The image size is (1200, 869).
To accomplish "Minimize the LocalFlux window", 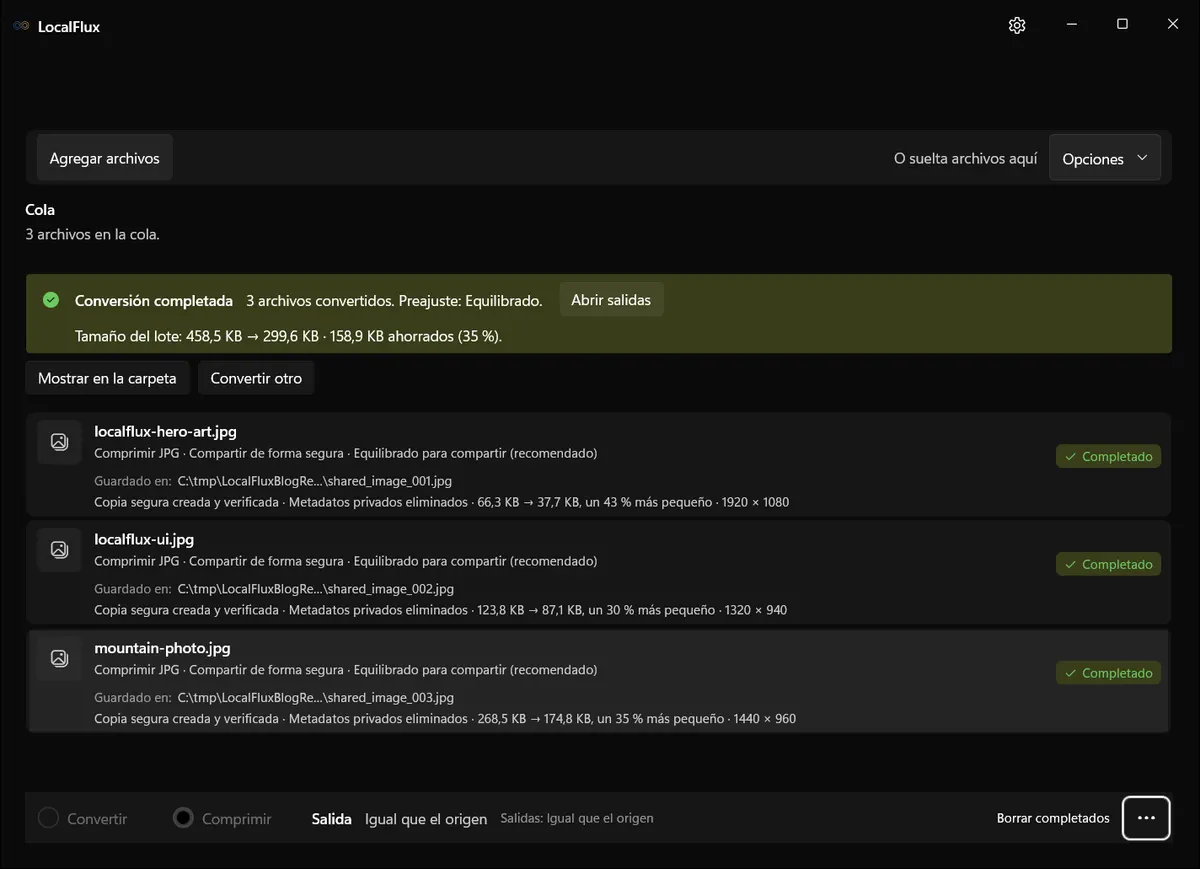I will coord(1071,25).
